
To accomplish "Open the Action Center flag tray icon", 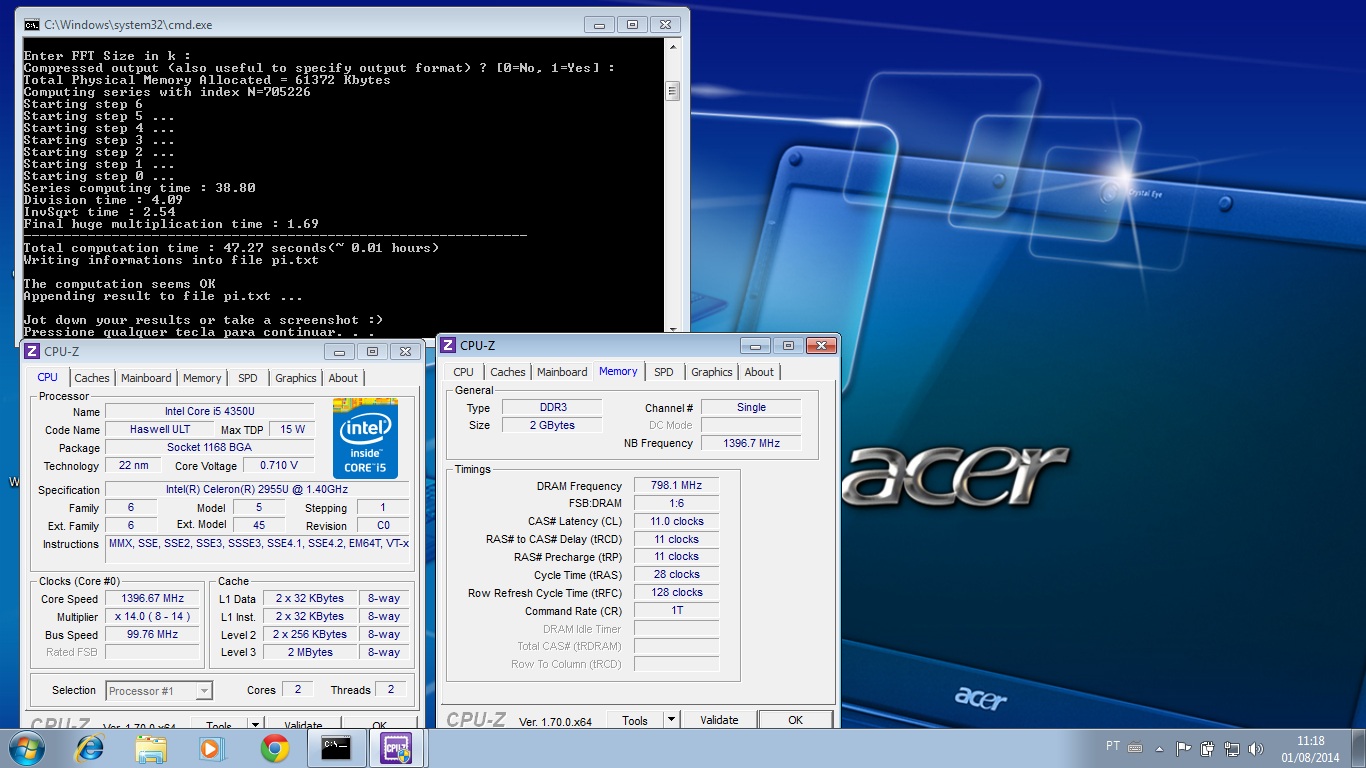I will 1184,748.
